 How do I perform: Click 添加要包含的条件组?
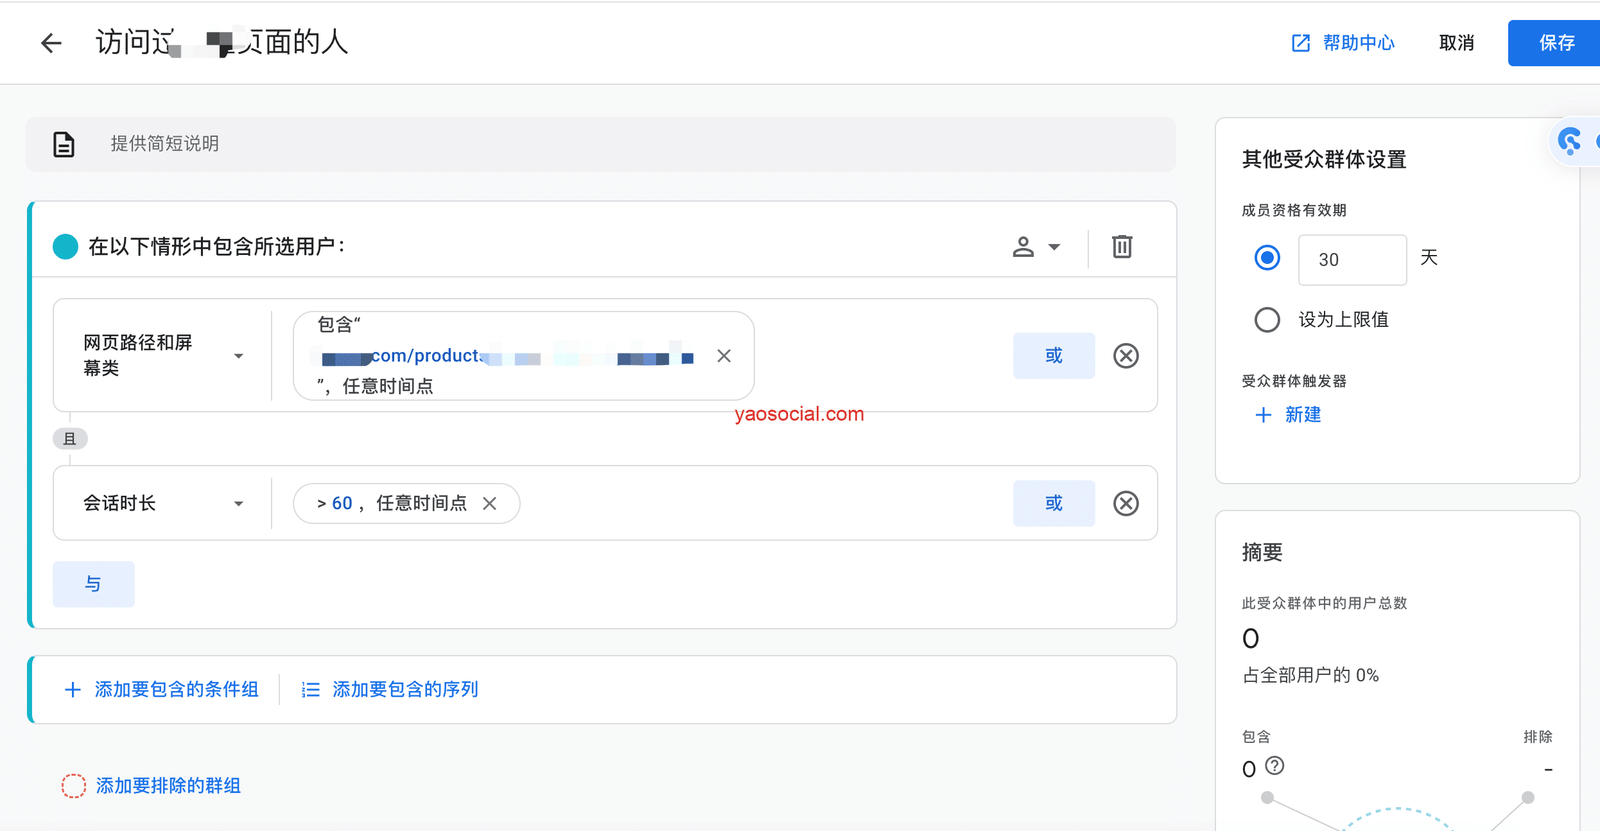coord(162,690)
